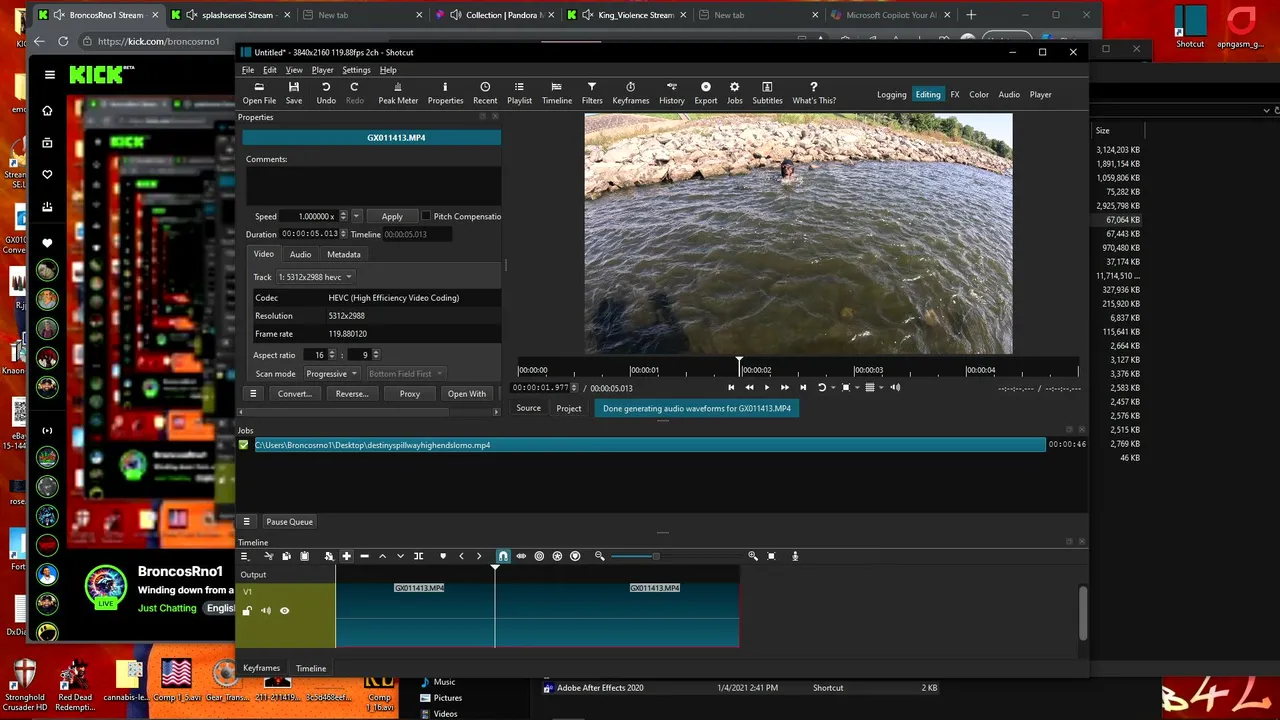Click the Reverse... button
1280x720 pixels.
click(352, 394)
